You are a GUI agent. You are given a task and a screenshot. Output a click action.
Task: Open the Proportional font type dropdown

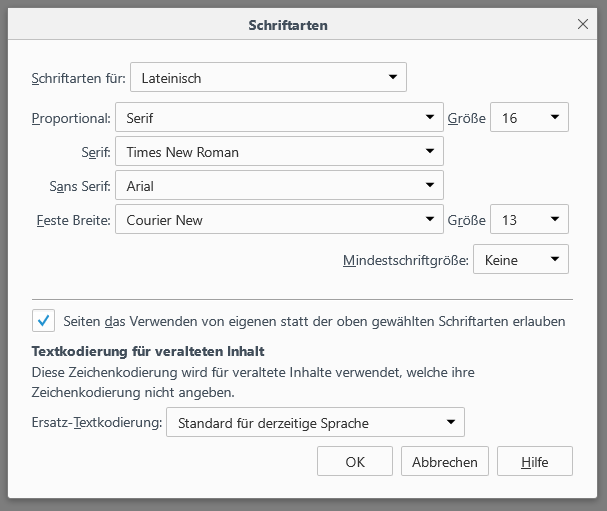coord(279,117)
